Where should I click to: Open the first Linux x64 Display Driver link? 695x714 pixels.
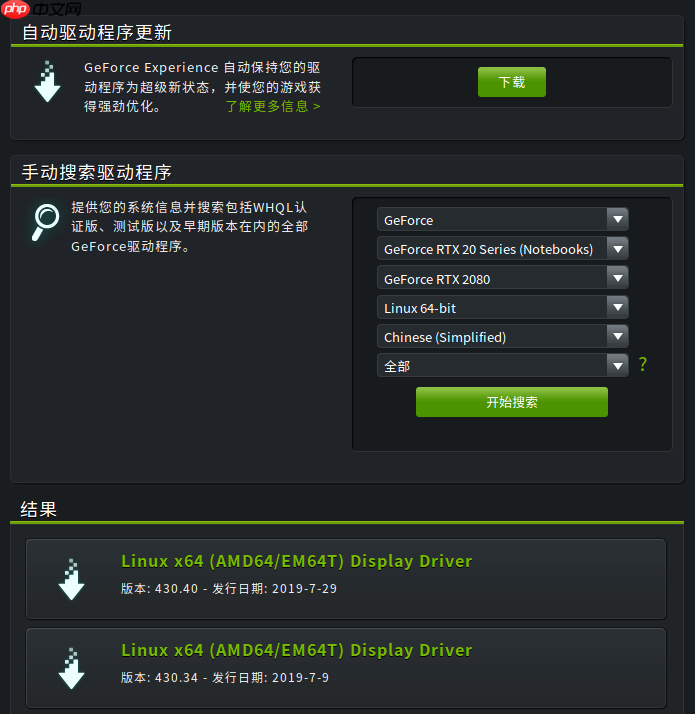coord(296,561)
